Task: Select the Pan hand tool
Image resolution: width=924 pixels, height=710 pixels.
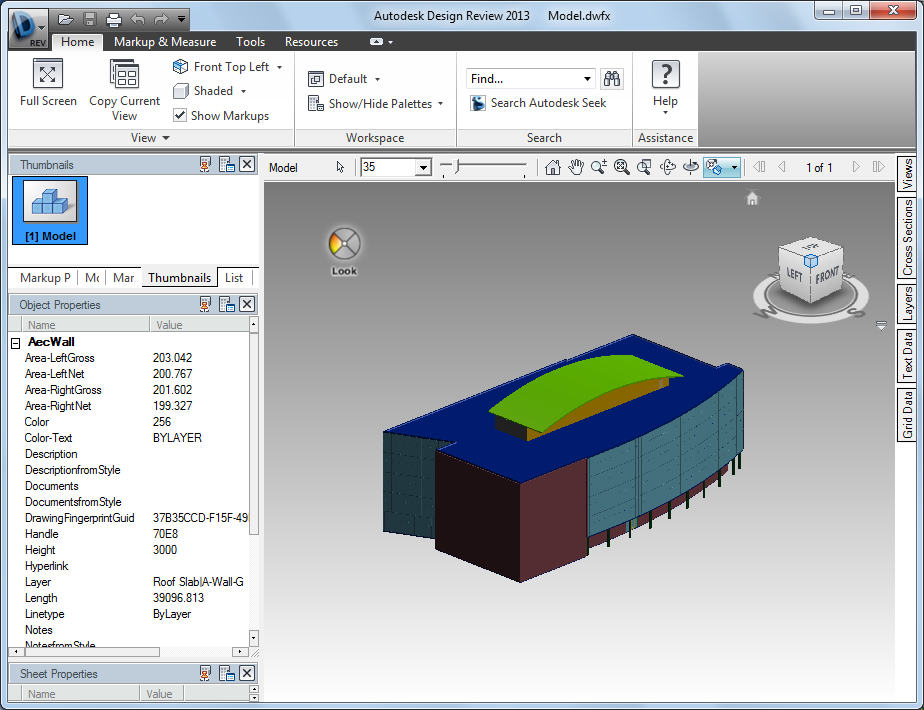Action: pyautogui.click(x=576, y=167)
